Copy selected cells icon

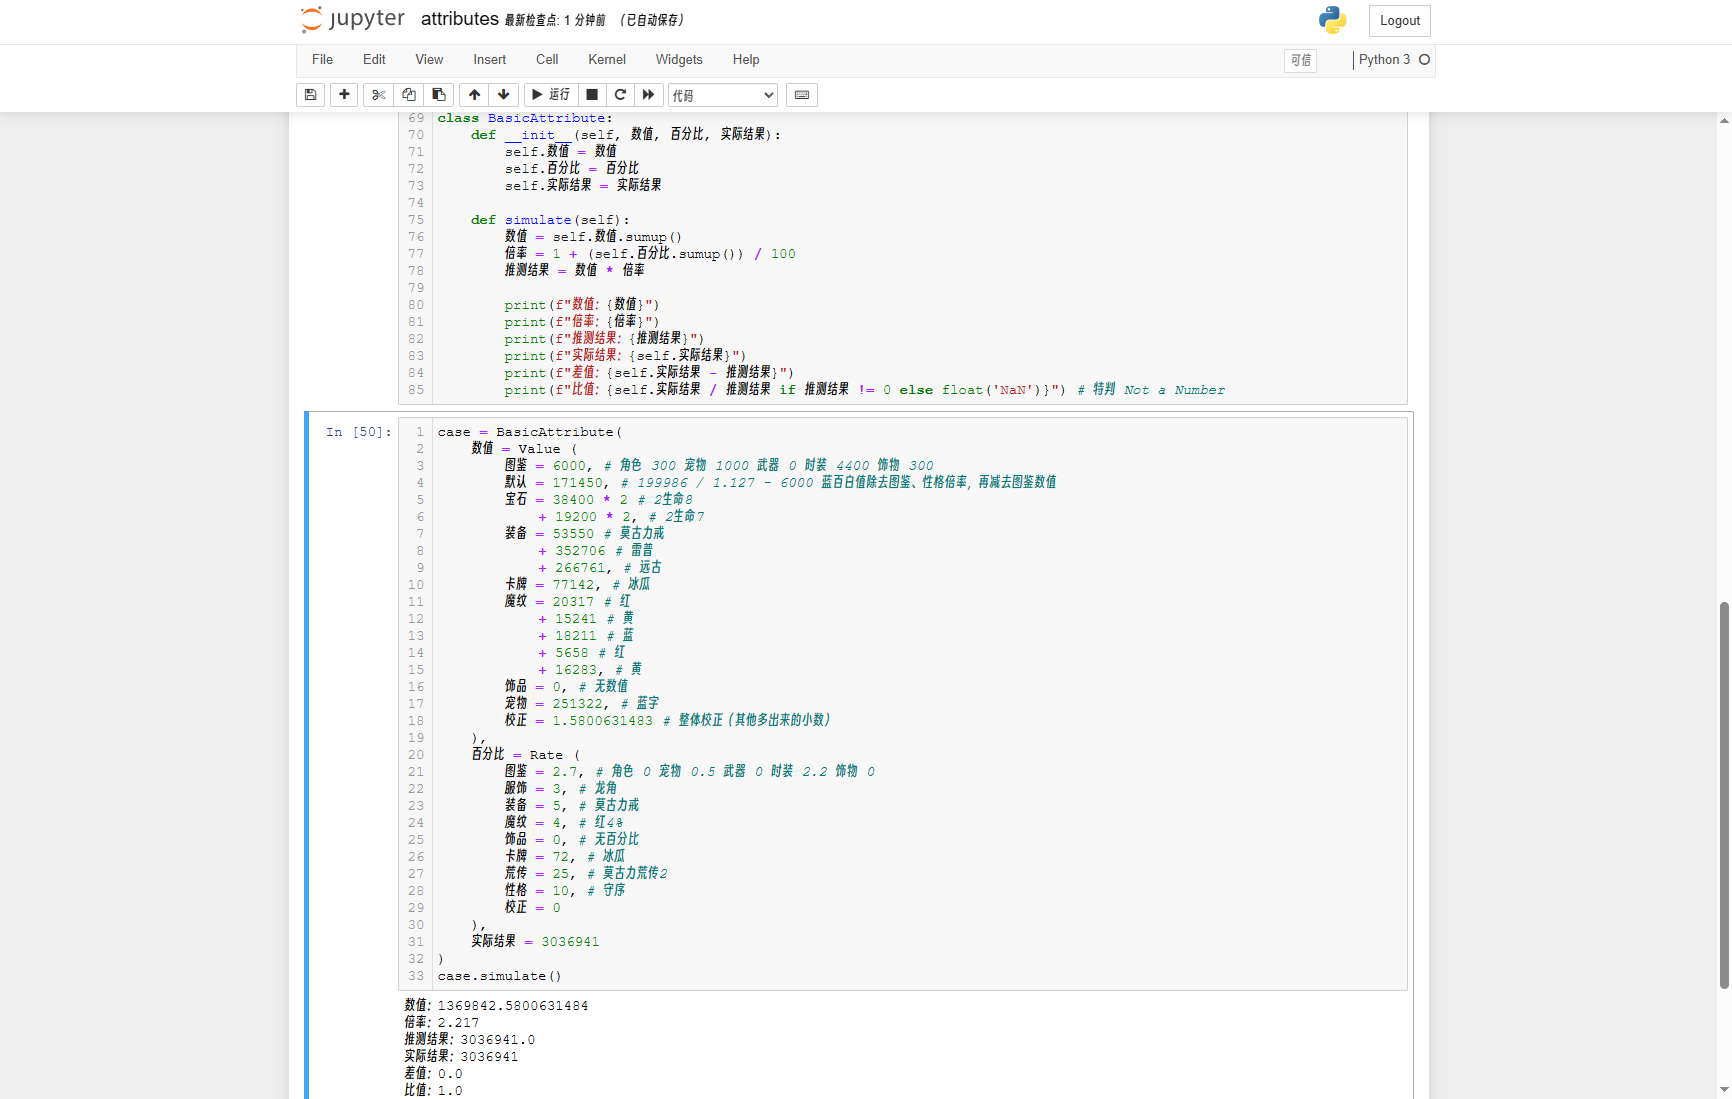pos(408,95)
